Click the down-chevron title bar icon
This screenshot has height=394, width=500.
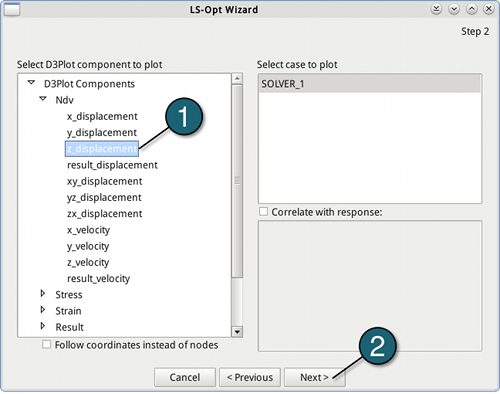454,9
